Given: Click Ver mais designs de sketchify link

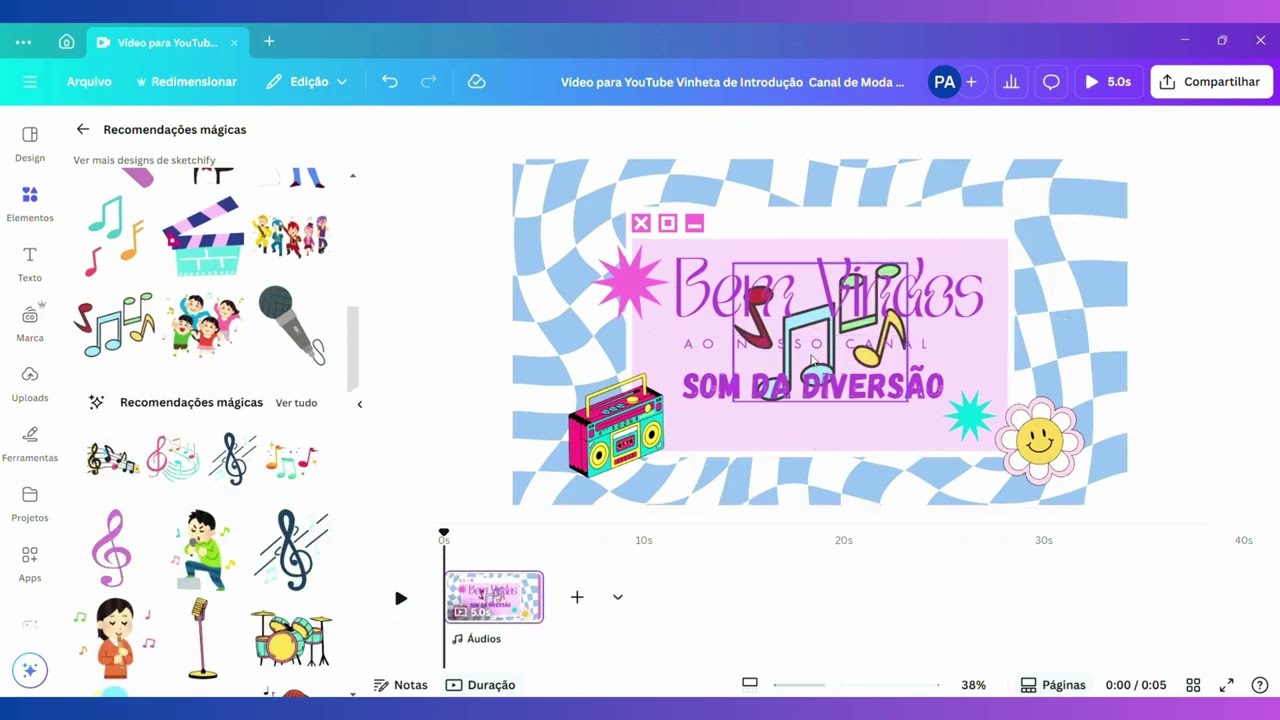Looking at the screenshot, I should [144, 160].
